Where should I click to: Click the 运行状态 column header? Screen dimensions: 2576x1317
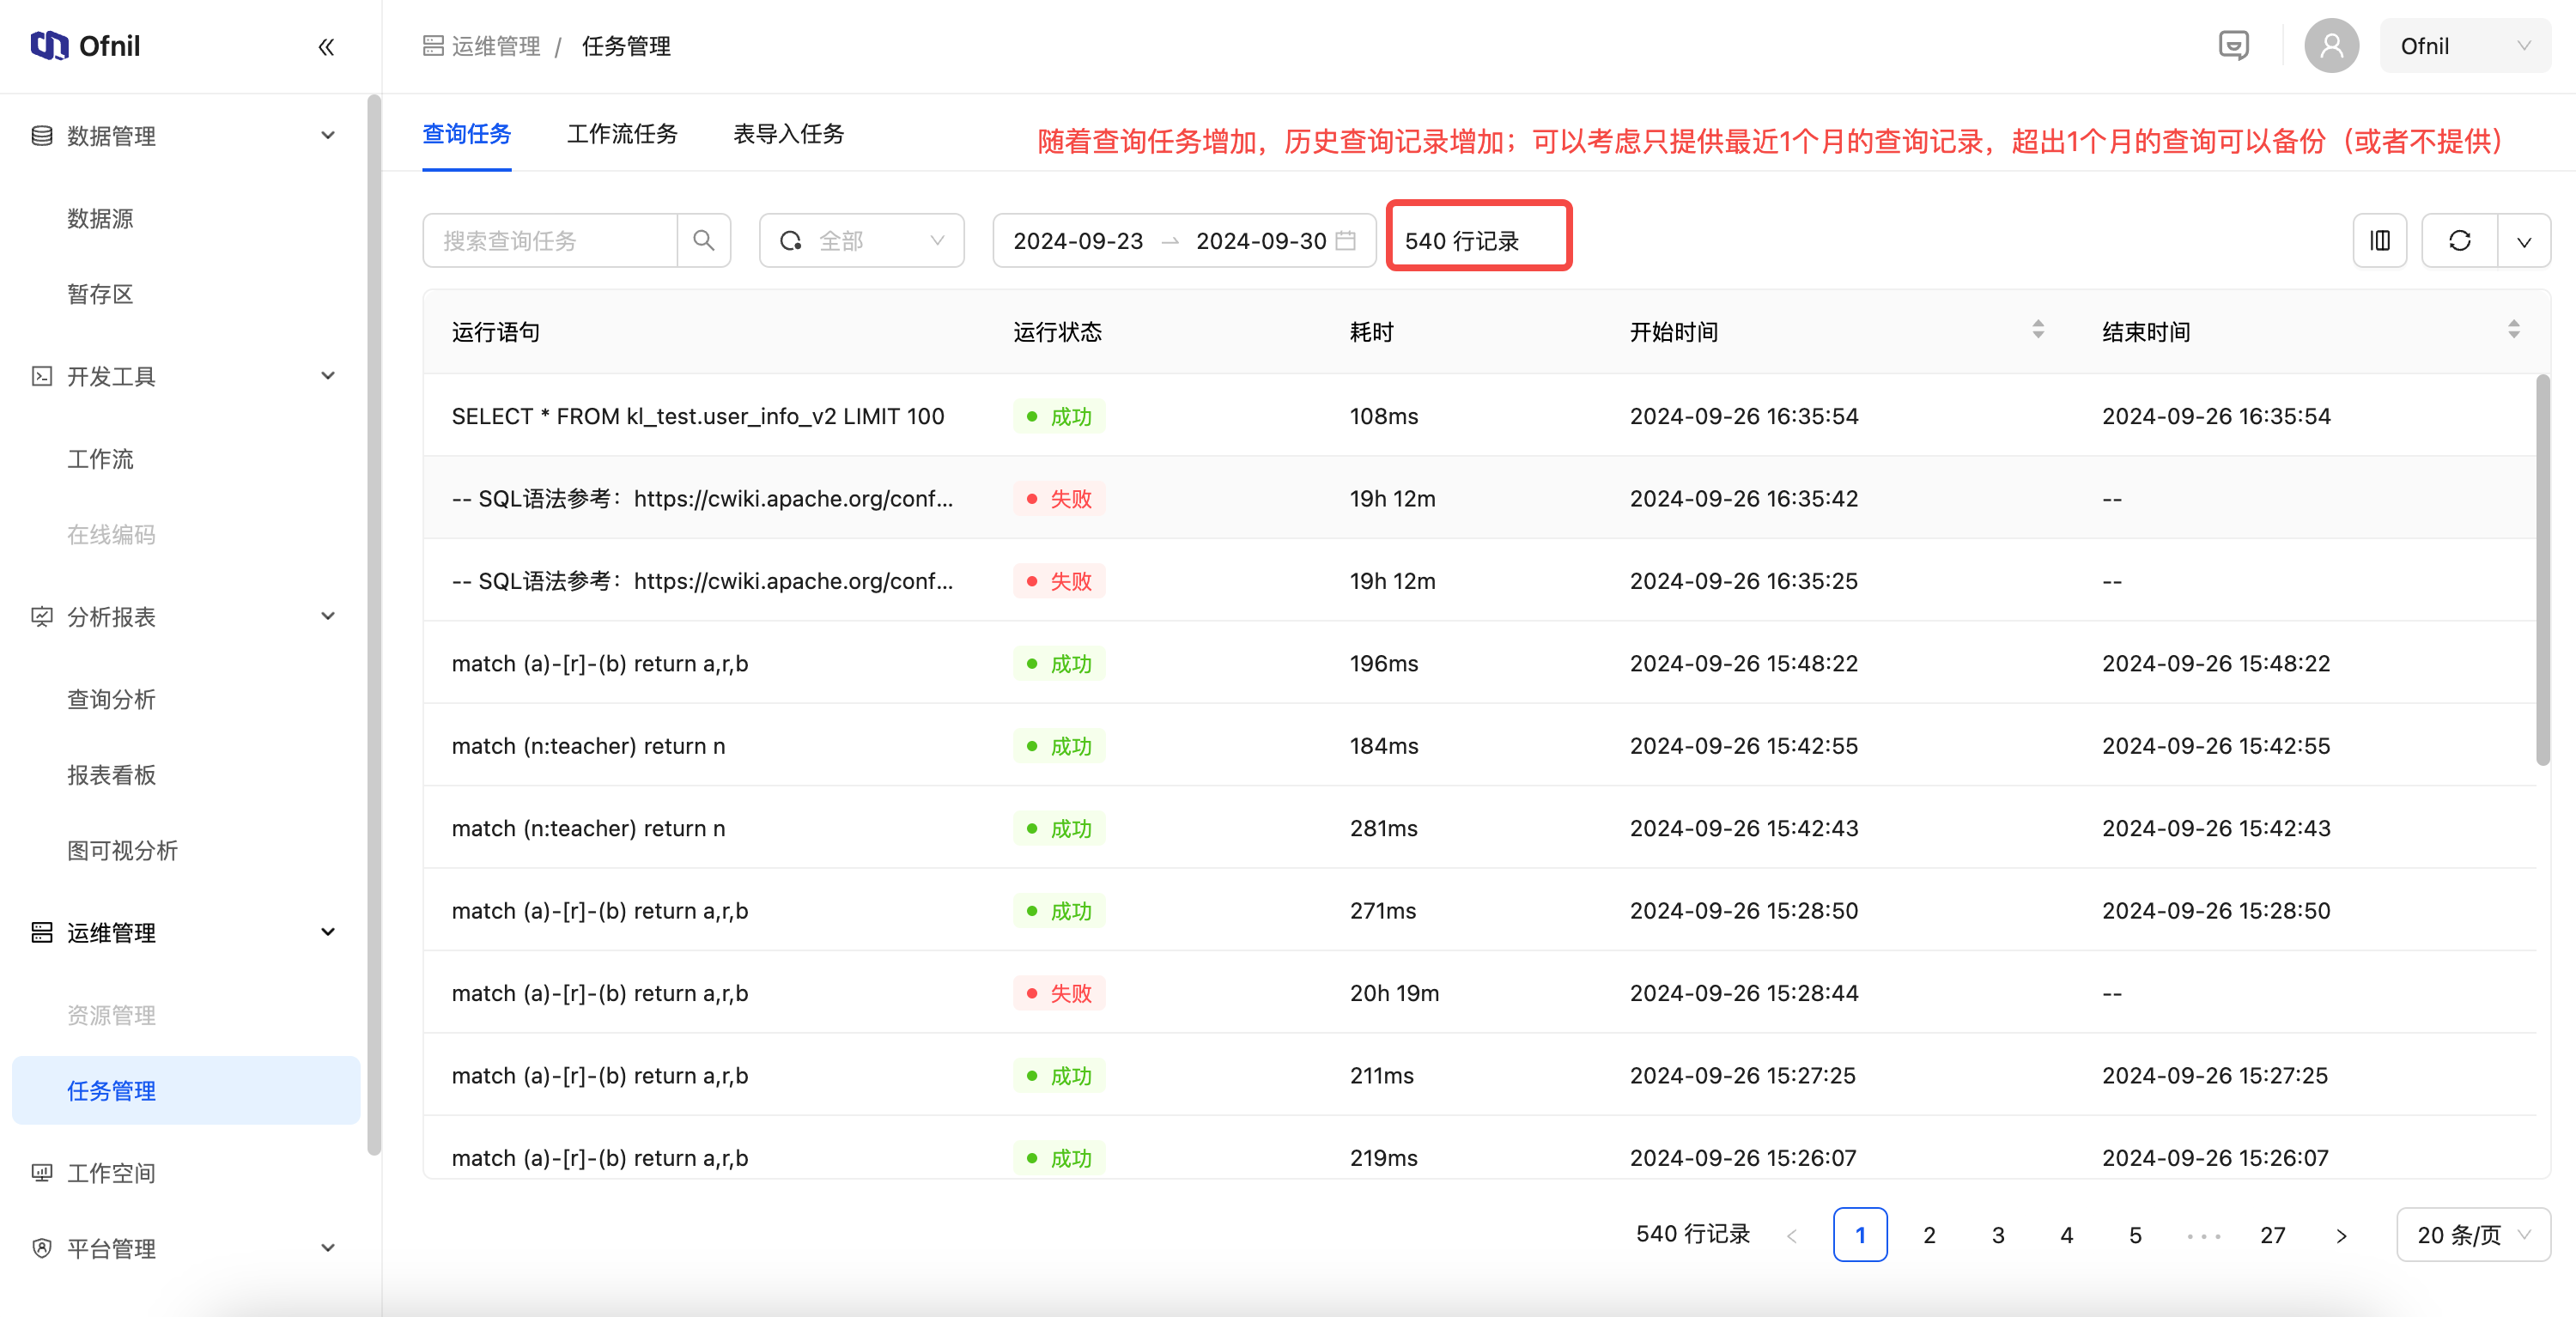(1057, 332)
